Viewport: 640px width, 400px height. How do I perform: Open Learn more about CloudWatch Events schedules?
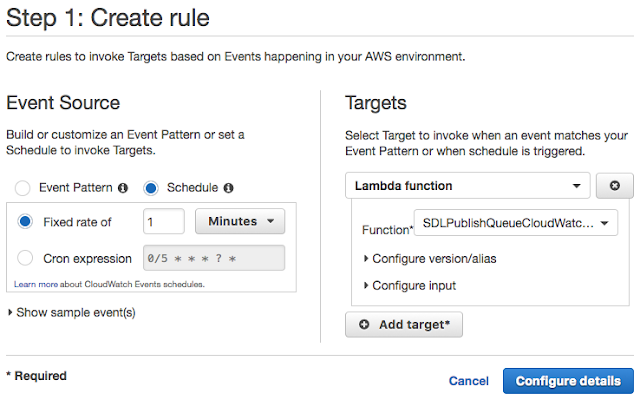pyautogui.click(x=108, y=284)
